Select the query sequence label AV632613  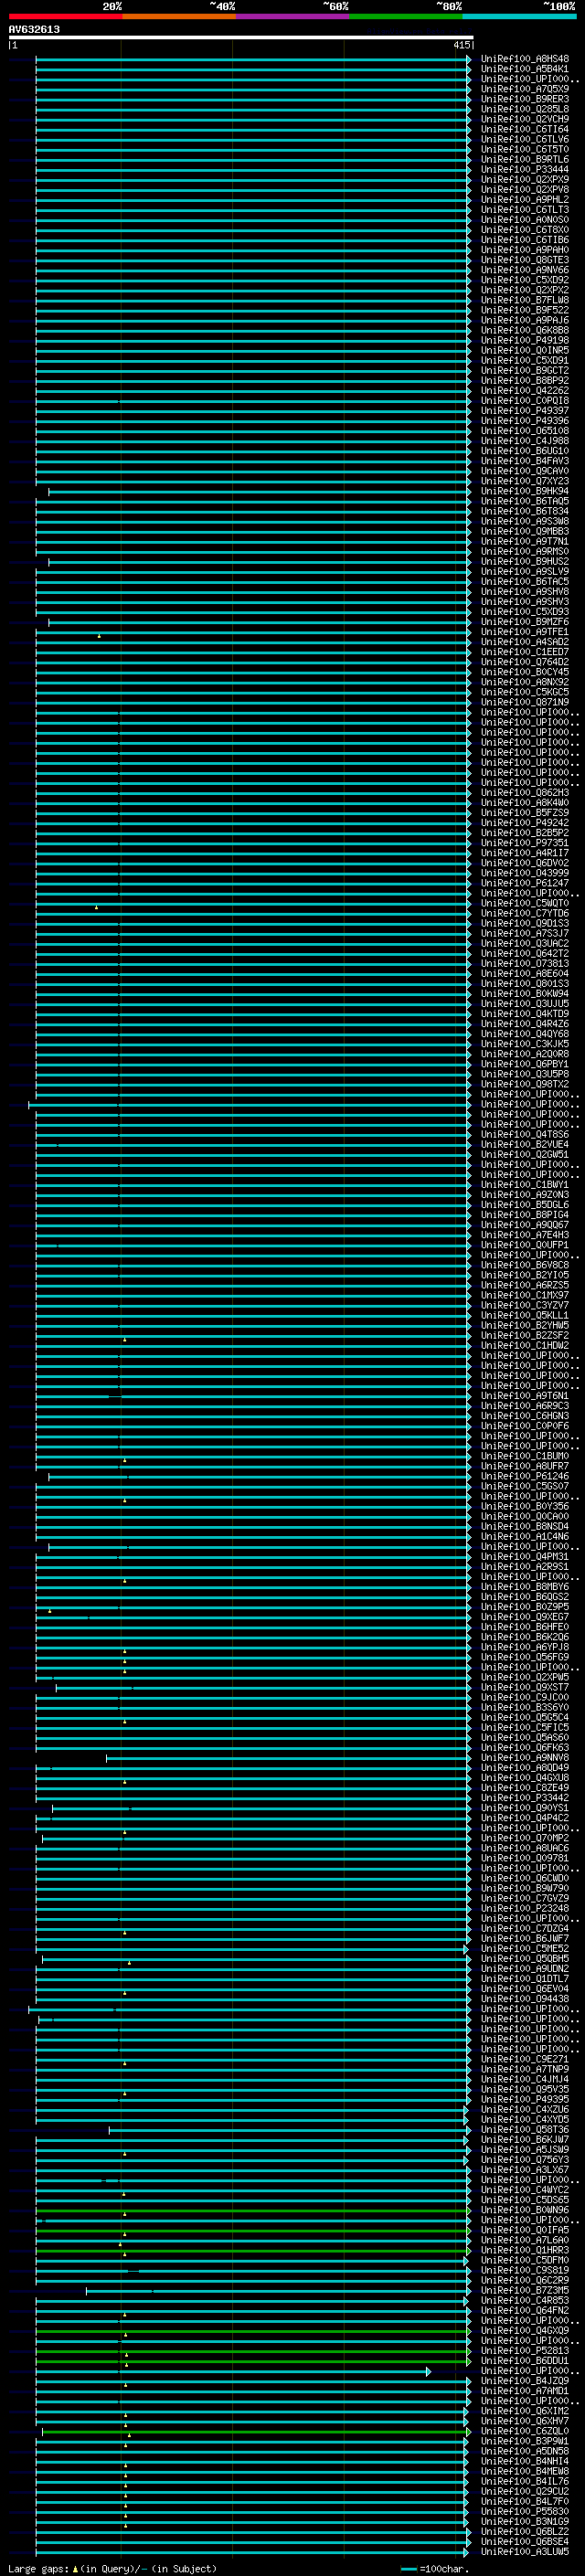pyautogui.click(x=34, y=29)
